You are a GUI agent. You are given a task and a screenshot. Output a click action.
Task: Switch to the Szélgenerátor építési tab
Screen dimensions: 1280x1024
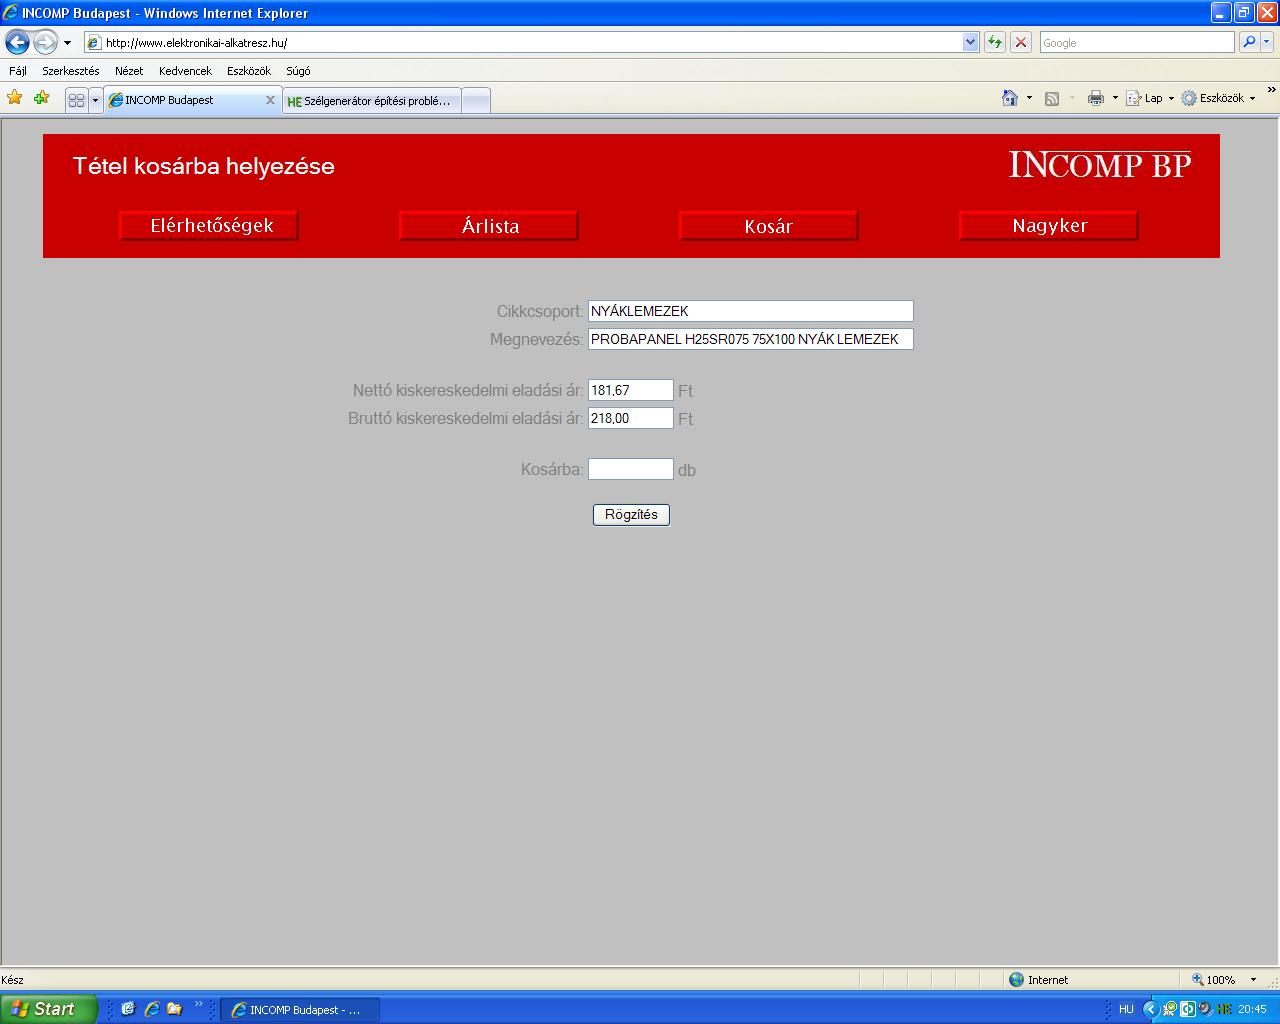[372, 101]
